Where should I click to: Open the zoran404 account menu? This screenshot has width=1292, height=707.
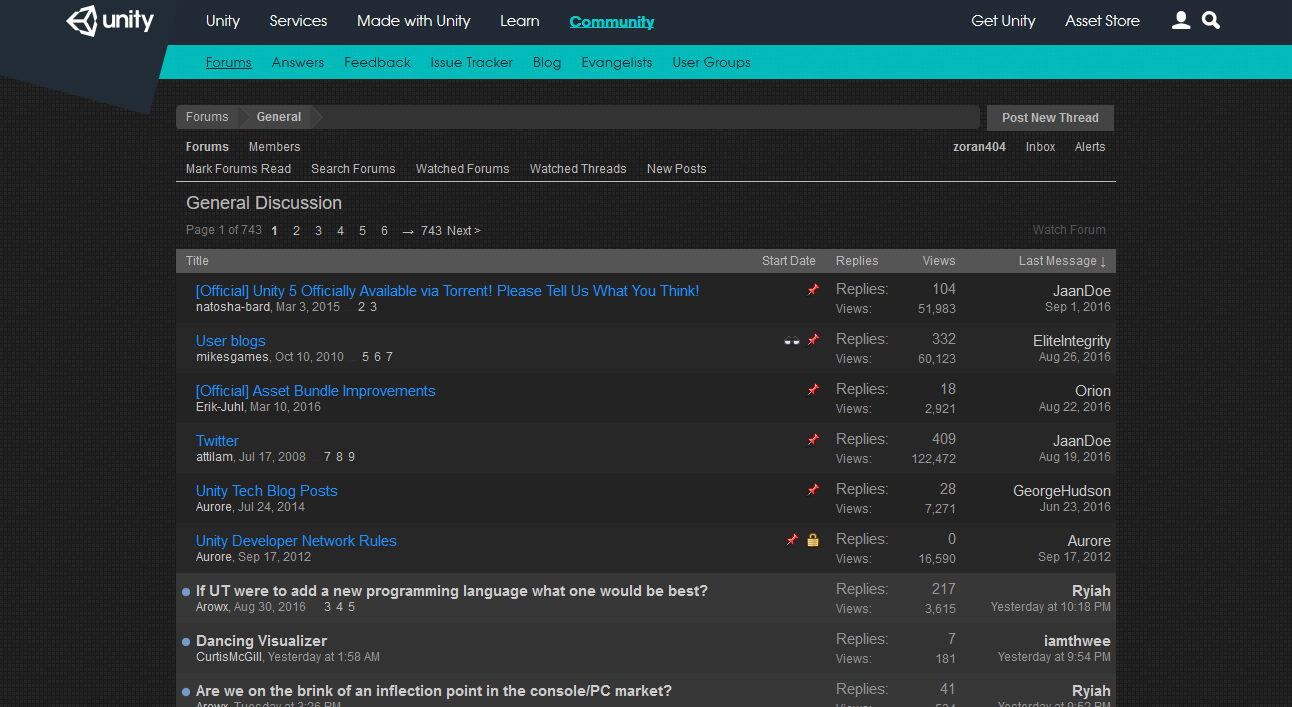click(x=979, y=147)
